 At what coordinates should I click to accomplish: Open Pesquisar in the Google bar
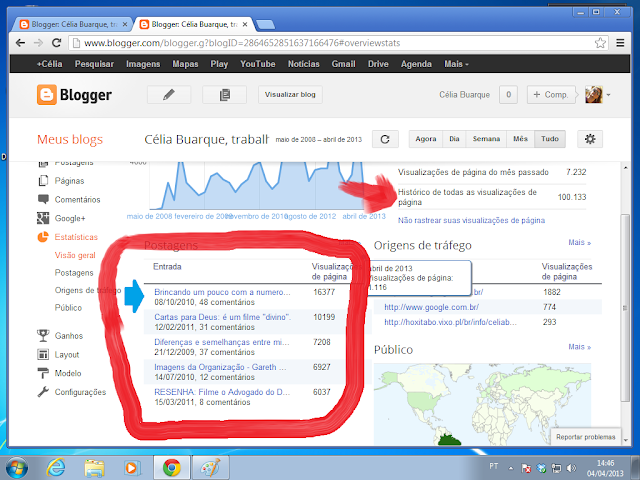(94, 64)
